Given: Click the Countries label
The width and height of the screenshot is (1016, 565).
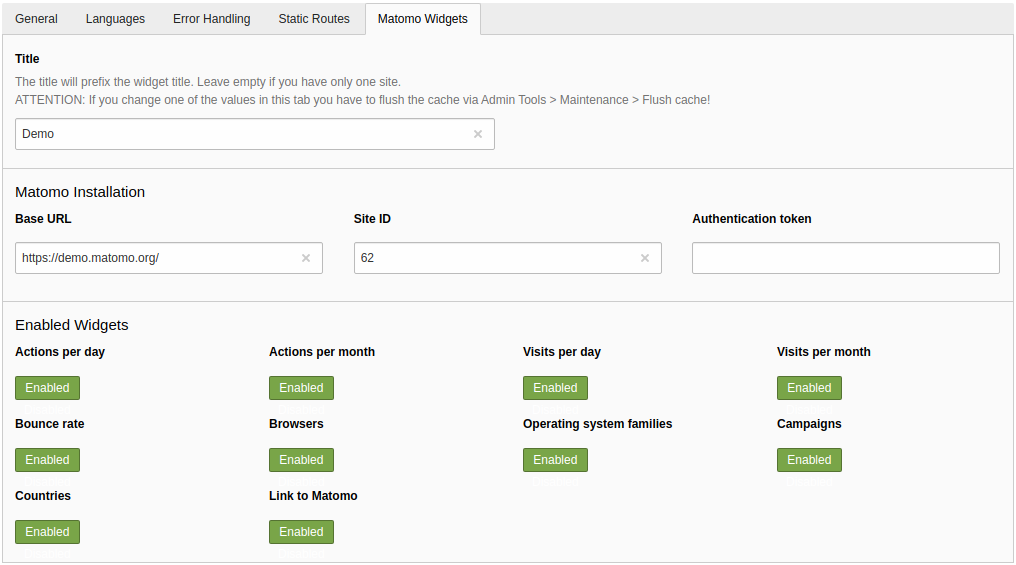Looking at the screenshot, I should [x=43, y=496].
